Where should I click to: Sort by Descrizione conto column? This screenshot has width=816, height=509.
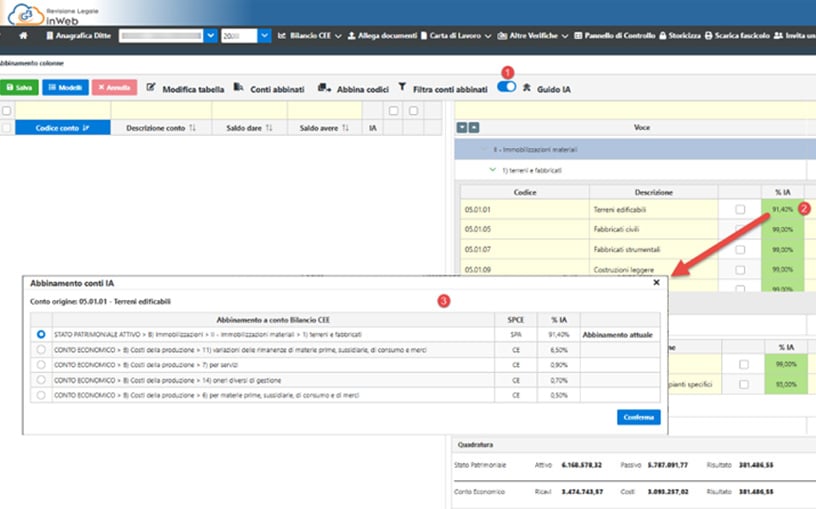pyautogui.click(x=161, y=128)
